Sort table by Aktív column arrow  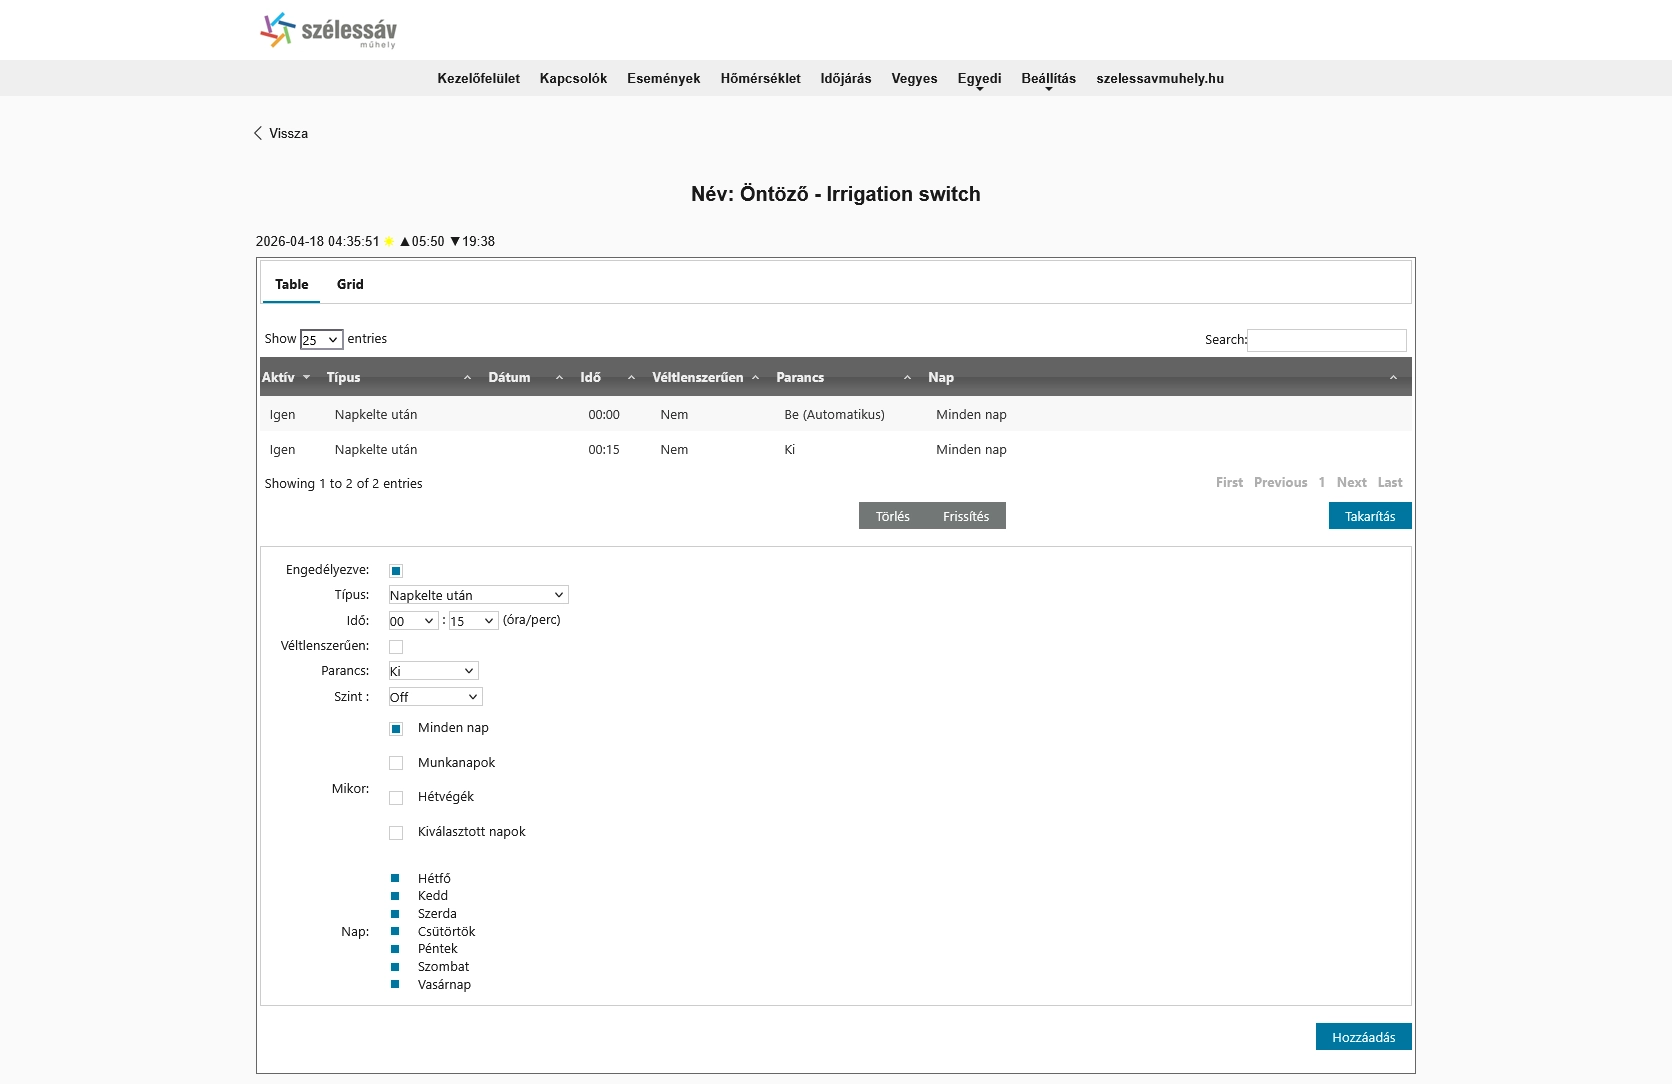306,377
